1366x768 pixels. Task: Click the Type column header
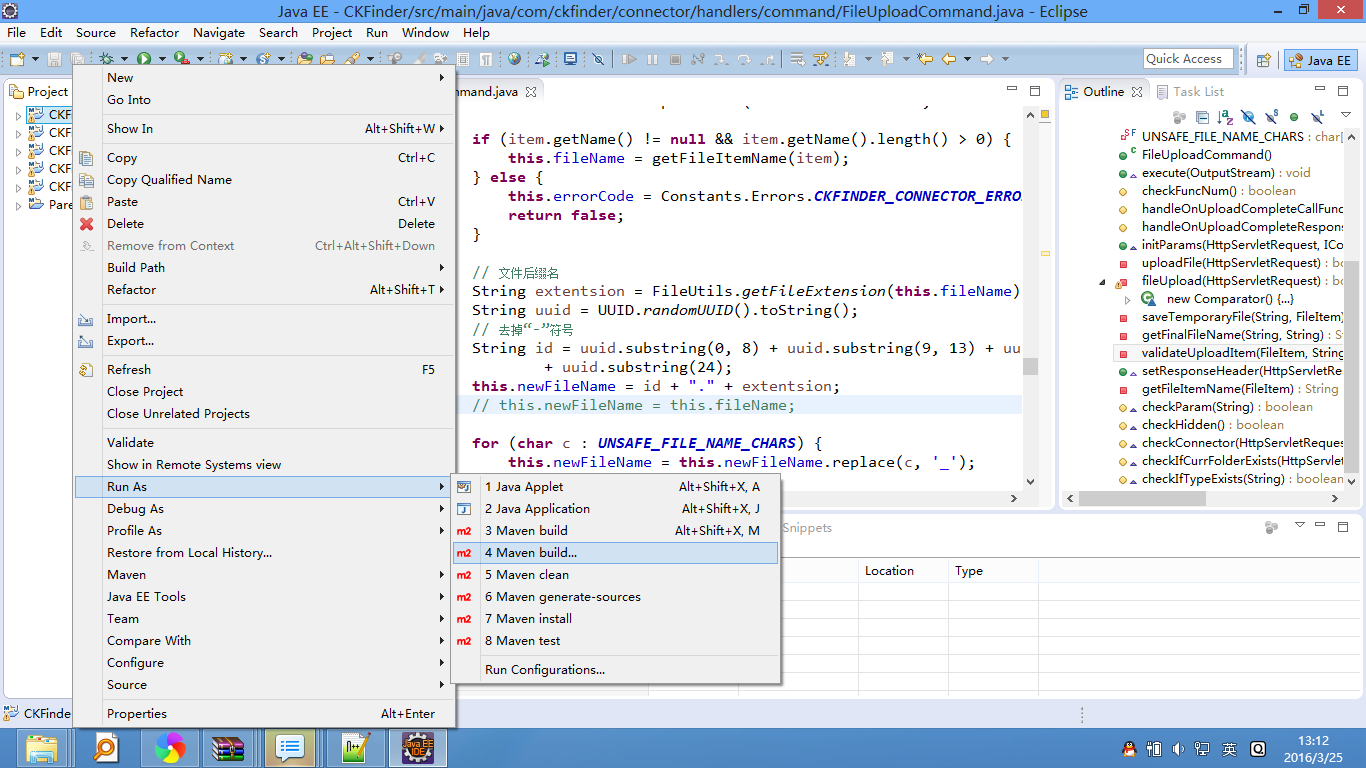[993, 571]
